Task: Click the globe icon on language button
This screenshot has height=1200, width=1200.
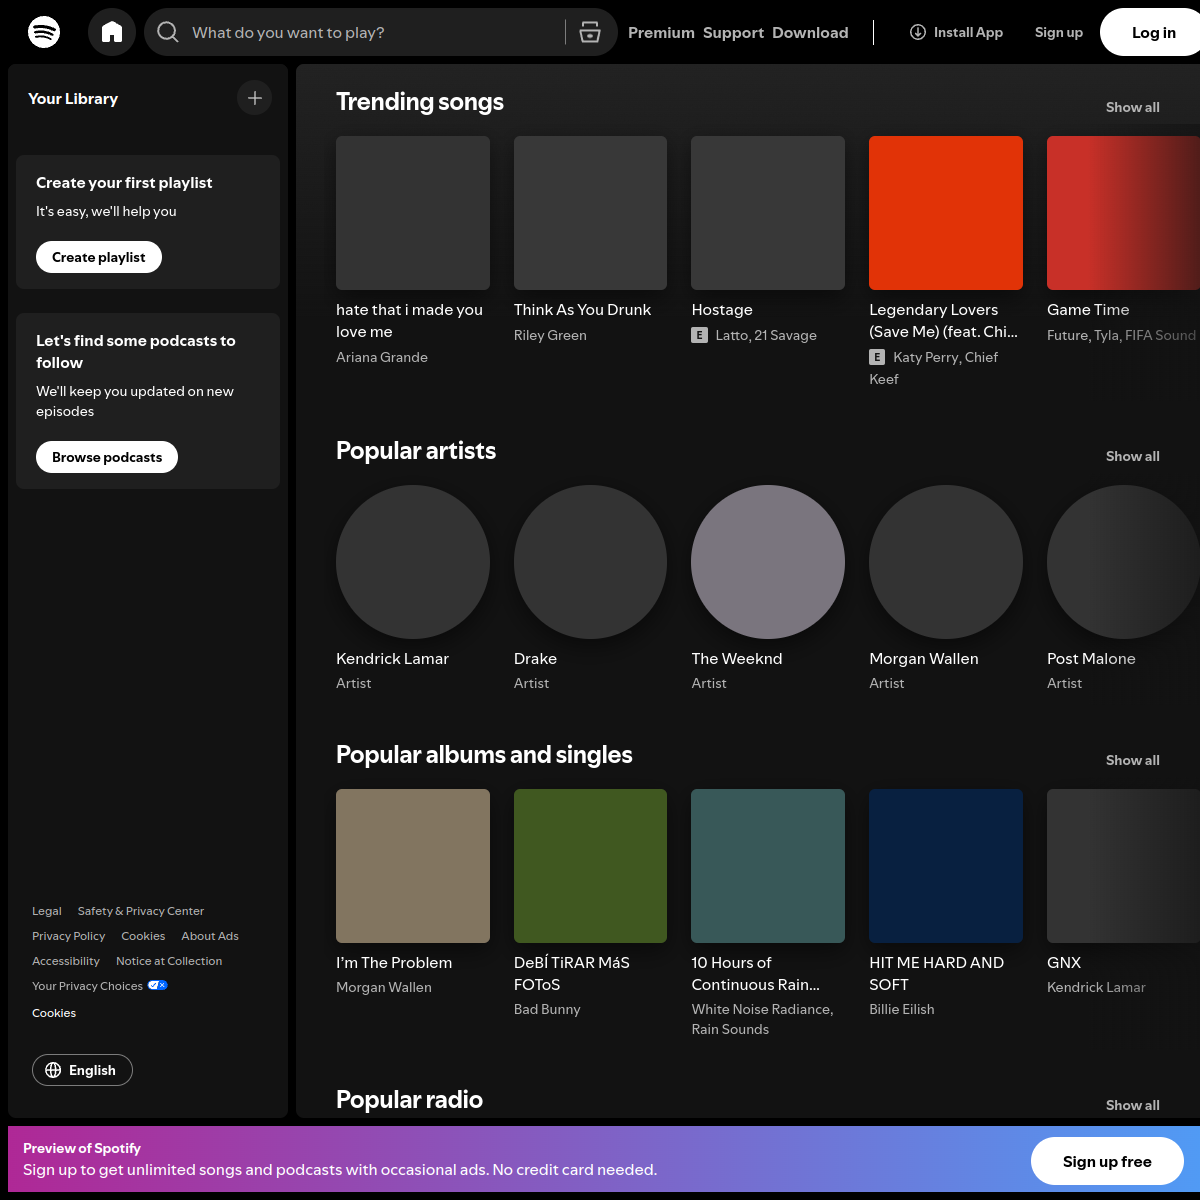Action: click(53, 1070)
